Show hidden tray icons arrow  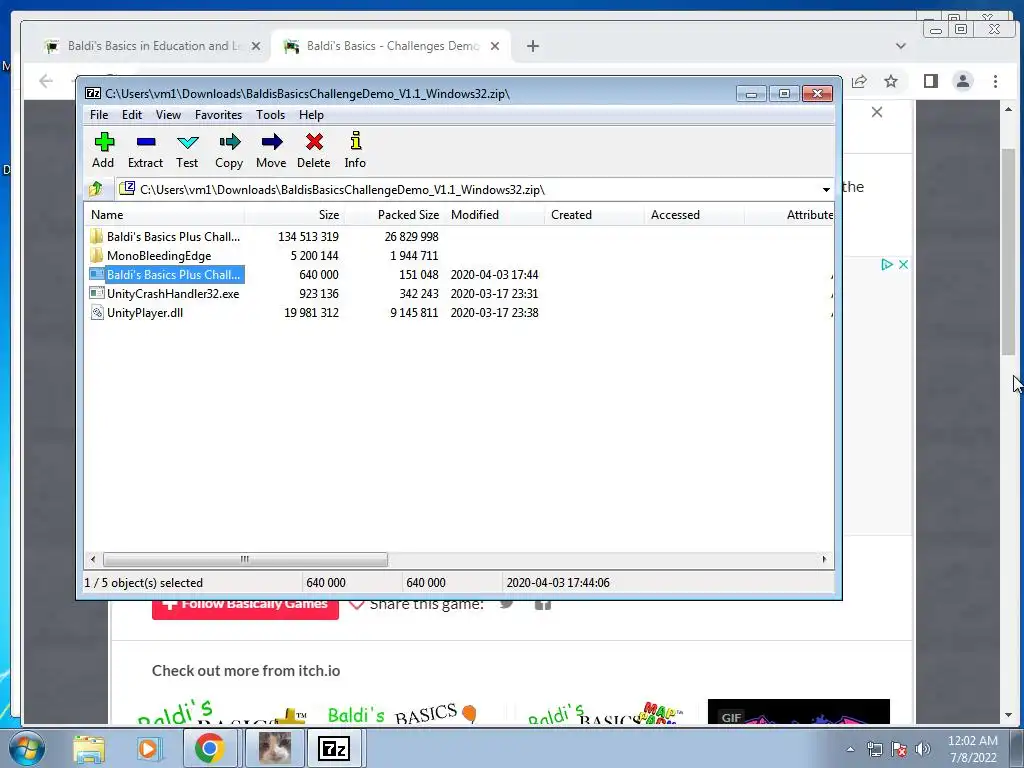850,749
